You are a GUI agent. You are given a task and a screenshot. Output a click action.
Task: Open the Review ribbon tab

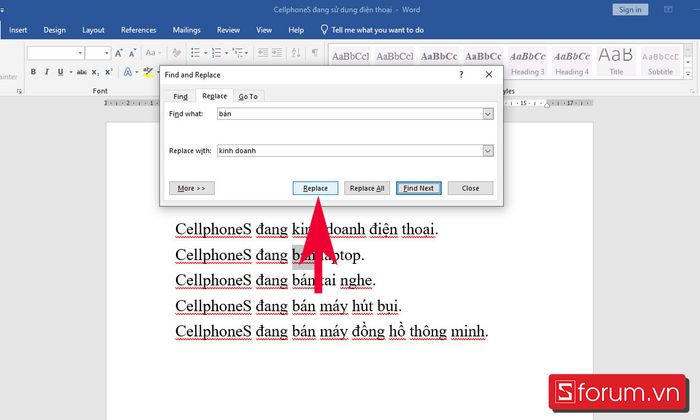(x=228, y=30)
